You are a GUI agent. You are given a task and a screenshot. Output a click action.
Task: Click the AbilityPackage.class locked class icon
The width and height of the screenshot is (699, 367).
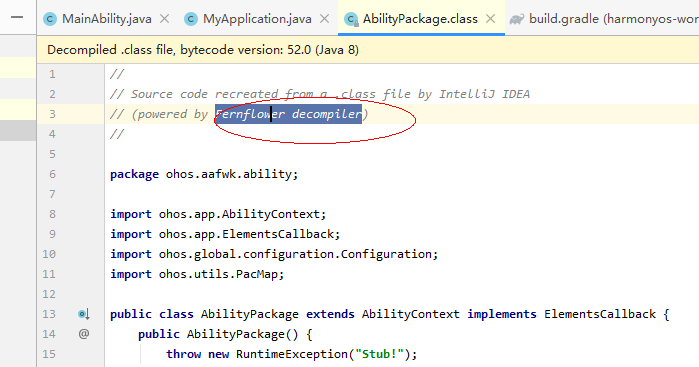(351, 19)
